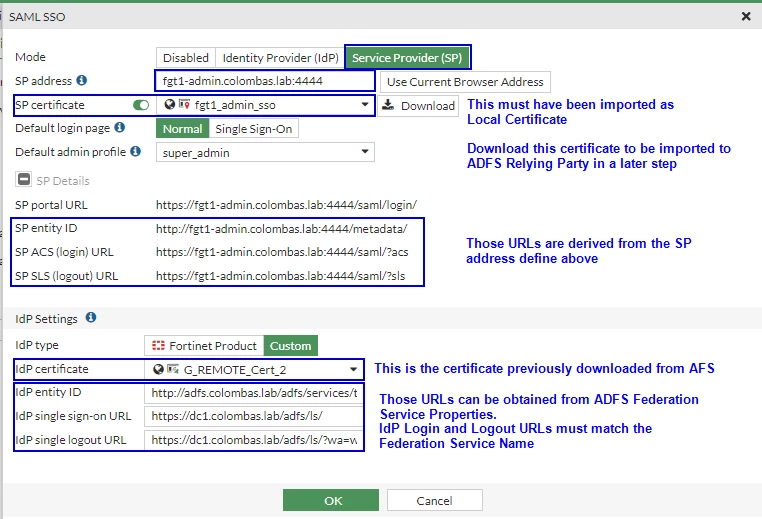Open the Default admin profile dropdown

point(265,153)
